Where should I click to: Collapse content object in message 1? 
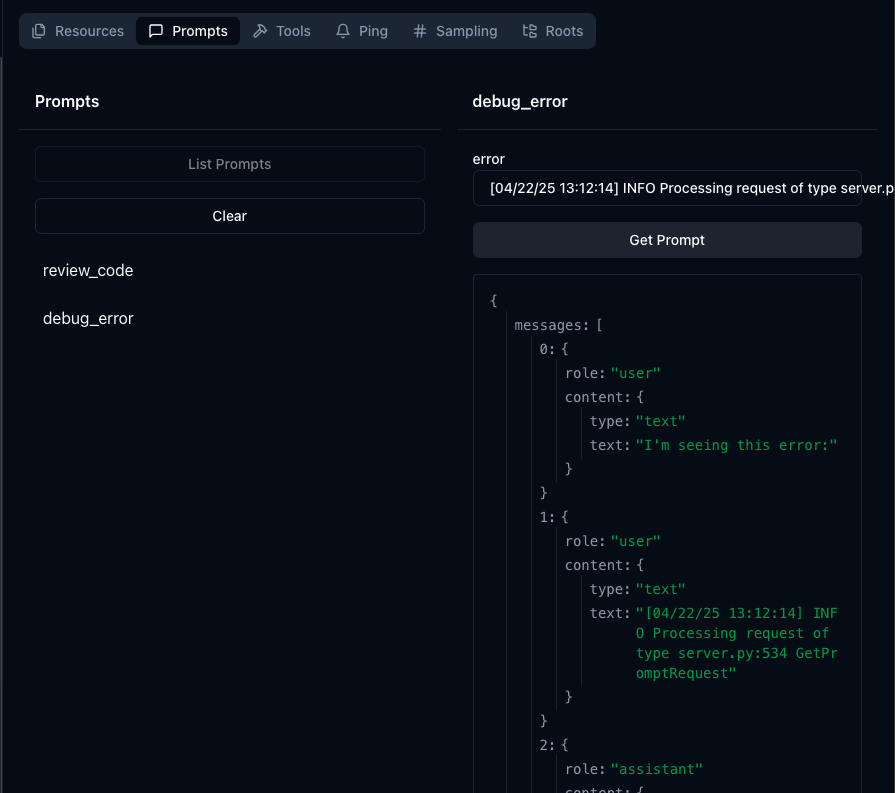pos(604,565)
